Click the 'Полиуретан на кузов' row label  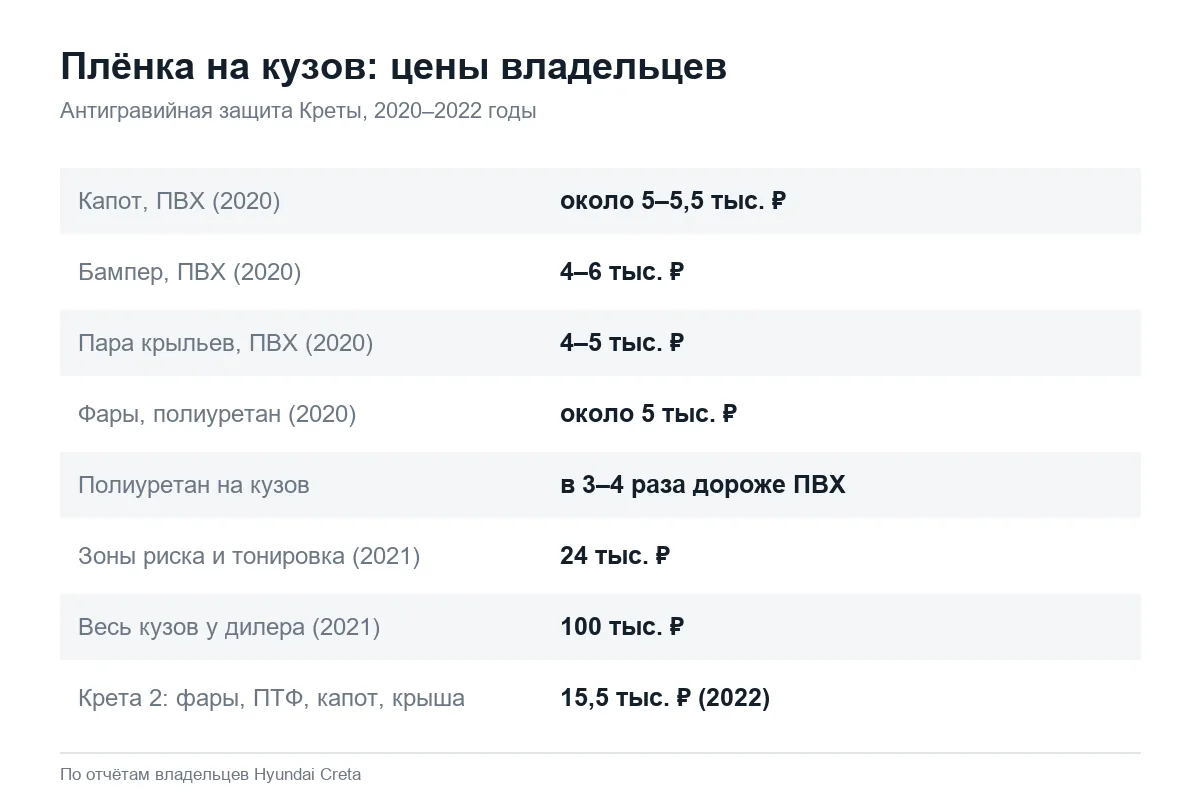coord(194,485)
